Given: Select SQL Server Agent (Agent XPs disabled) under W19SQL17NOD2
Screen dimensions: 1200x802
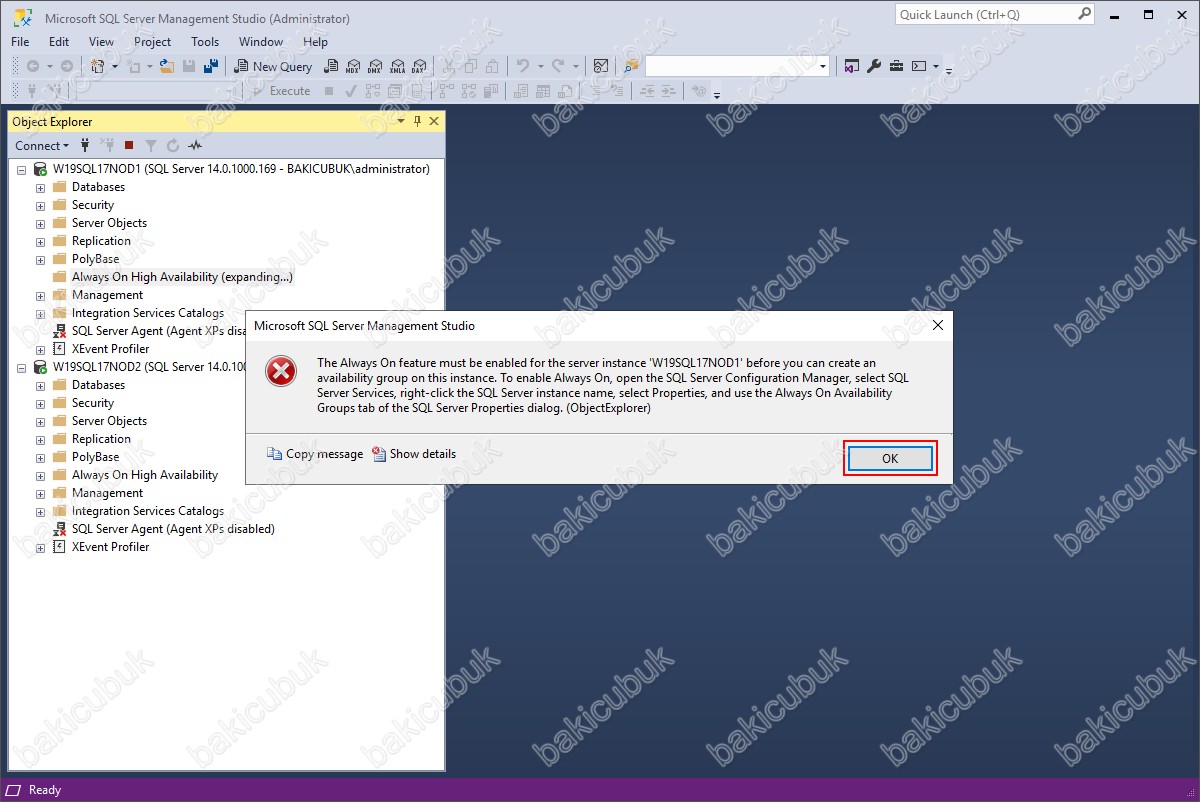Looking at the screenshot, I should pyautogui.click(x=173, y=529).
